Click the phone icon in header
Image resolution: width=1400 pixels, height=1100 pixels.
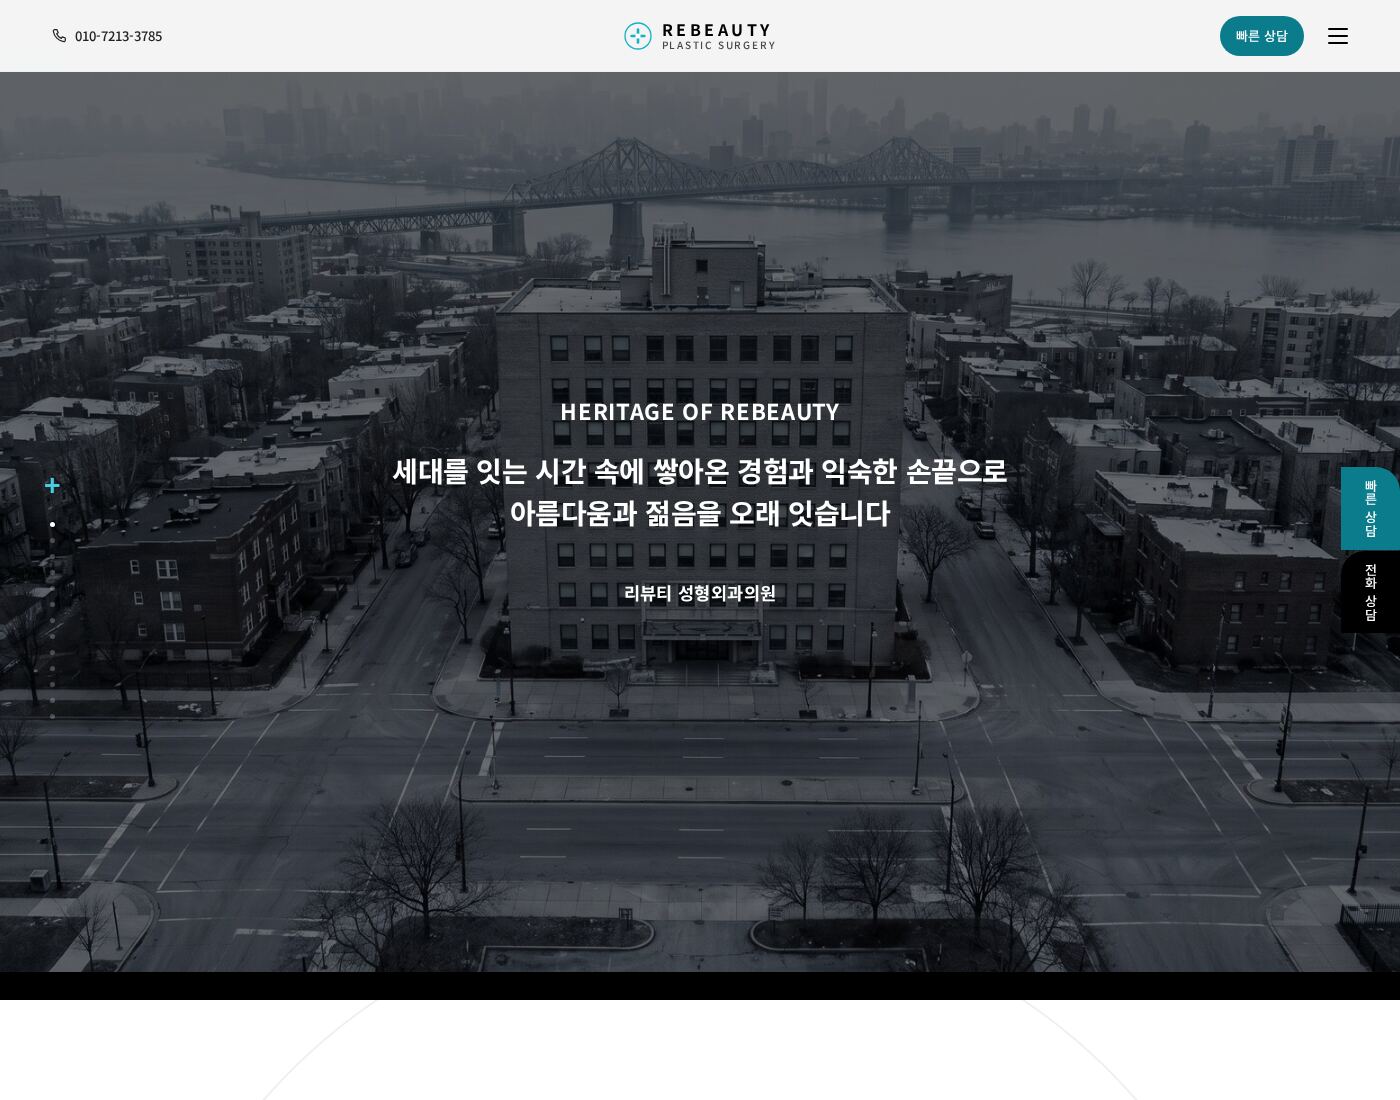(x=59, y=36)
